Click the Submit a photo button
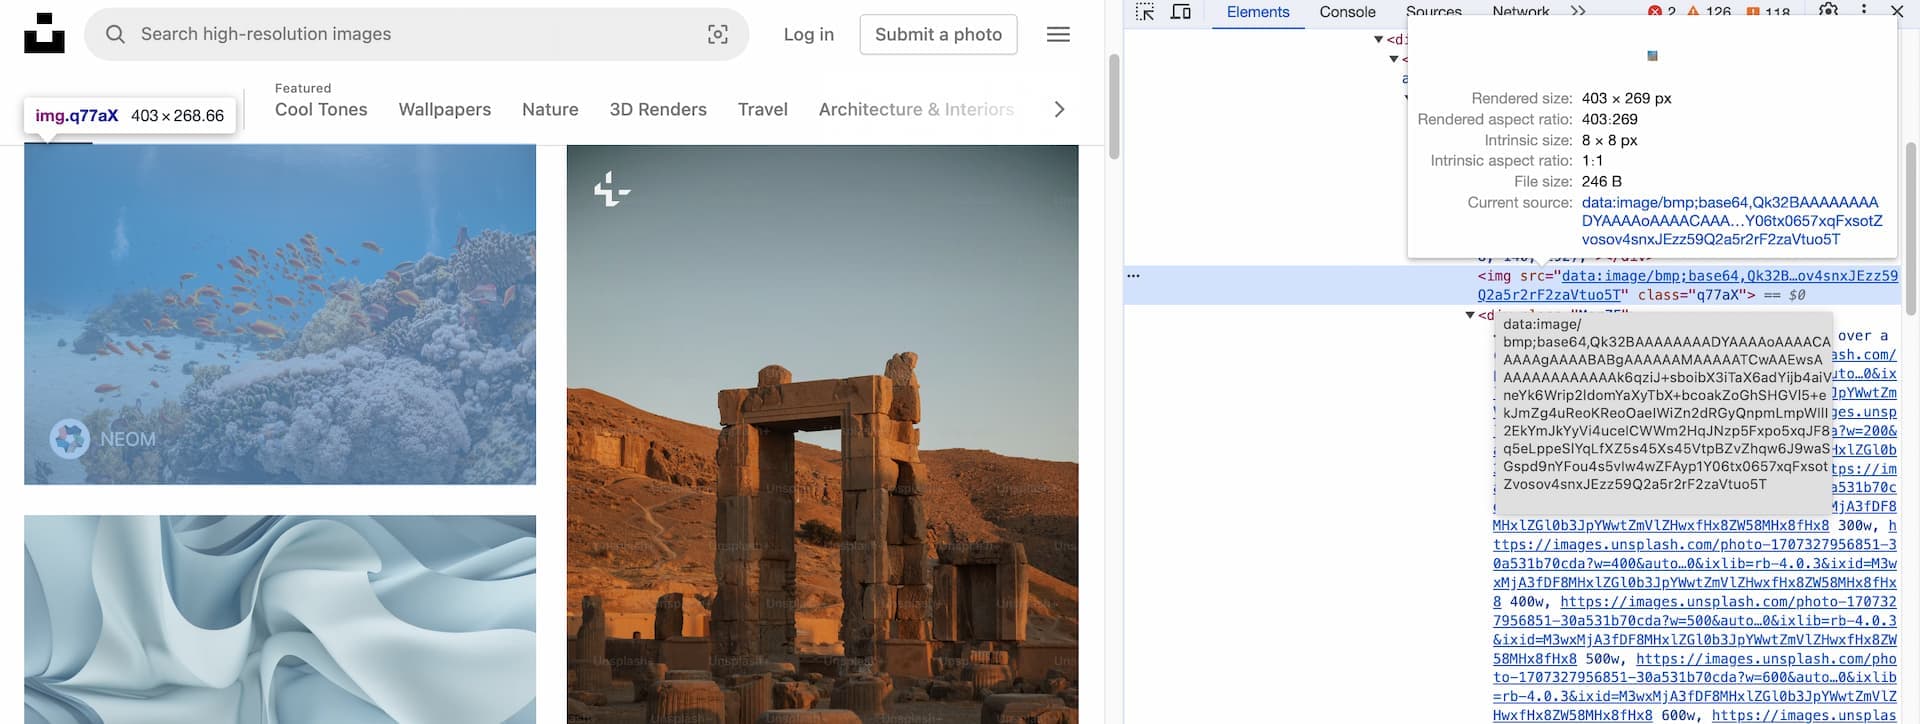The height and width of the screenshot is (724, 1920). point(938,35)
